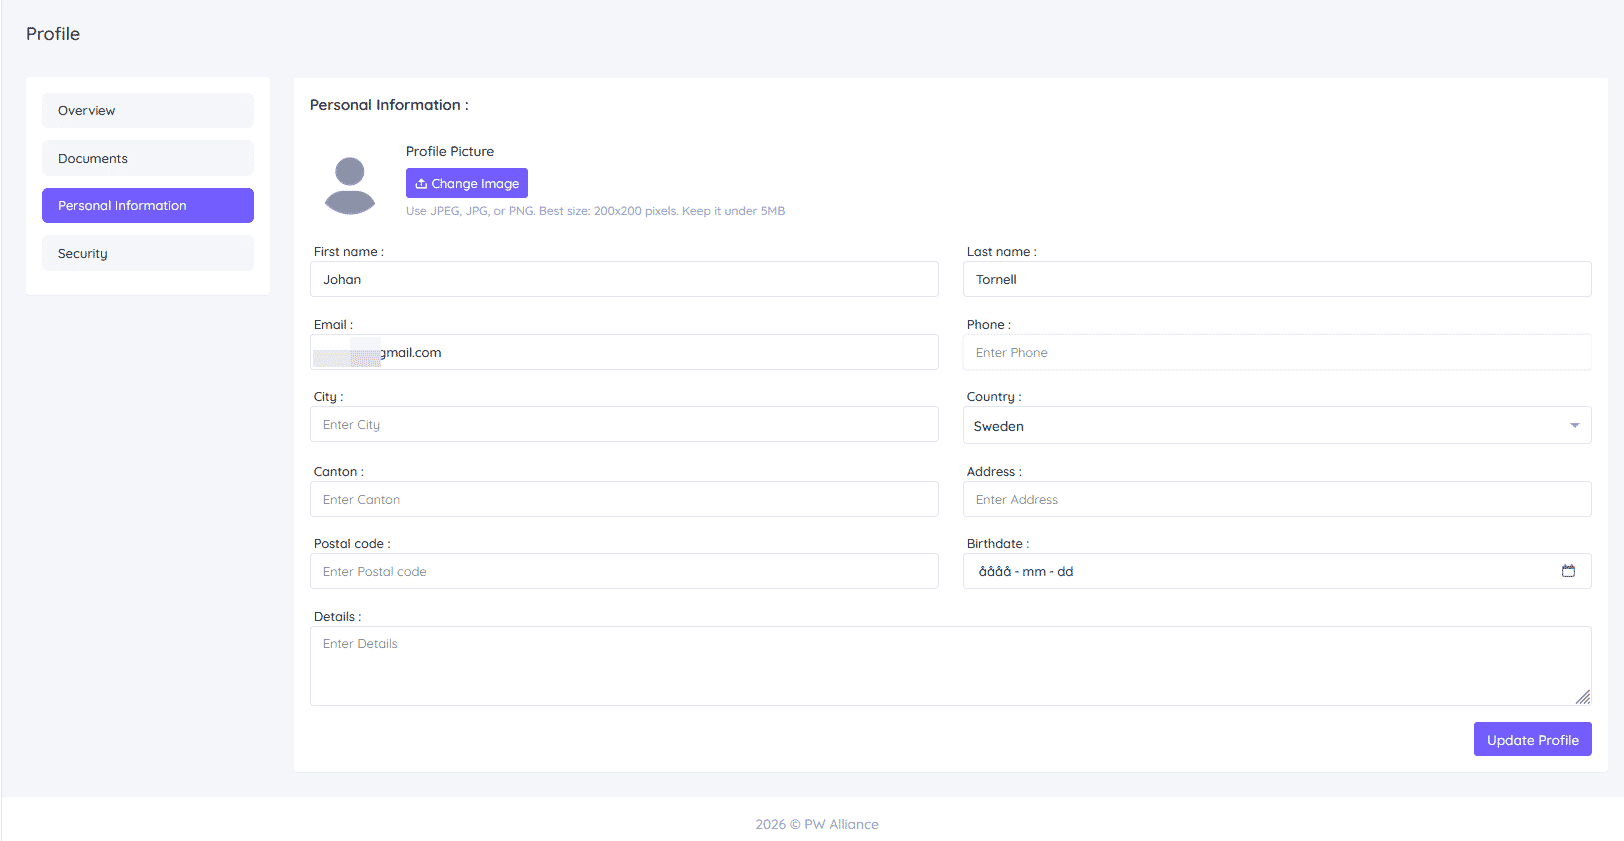Grab the Details textarea resize handle
1624x841 pixels.
point(1583,697)
